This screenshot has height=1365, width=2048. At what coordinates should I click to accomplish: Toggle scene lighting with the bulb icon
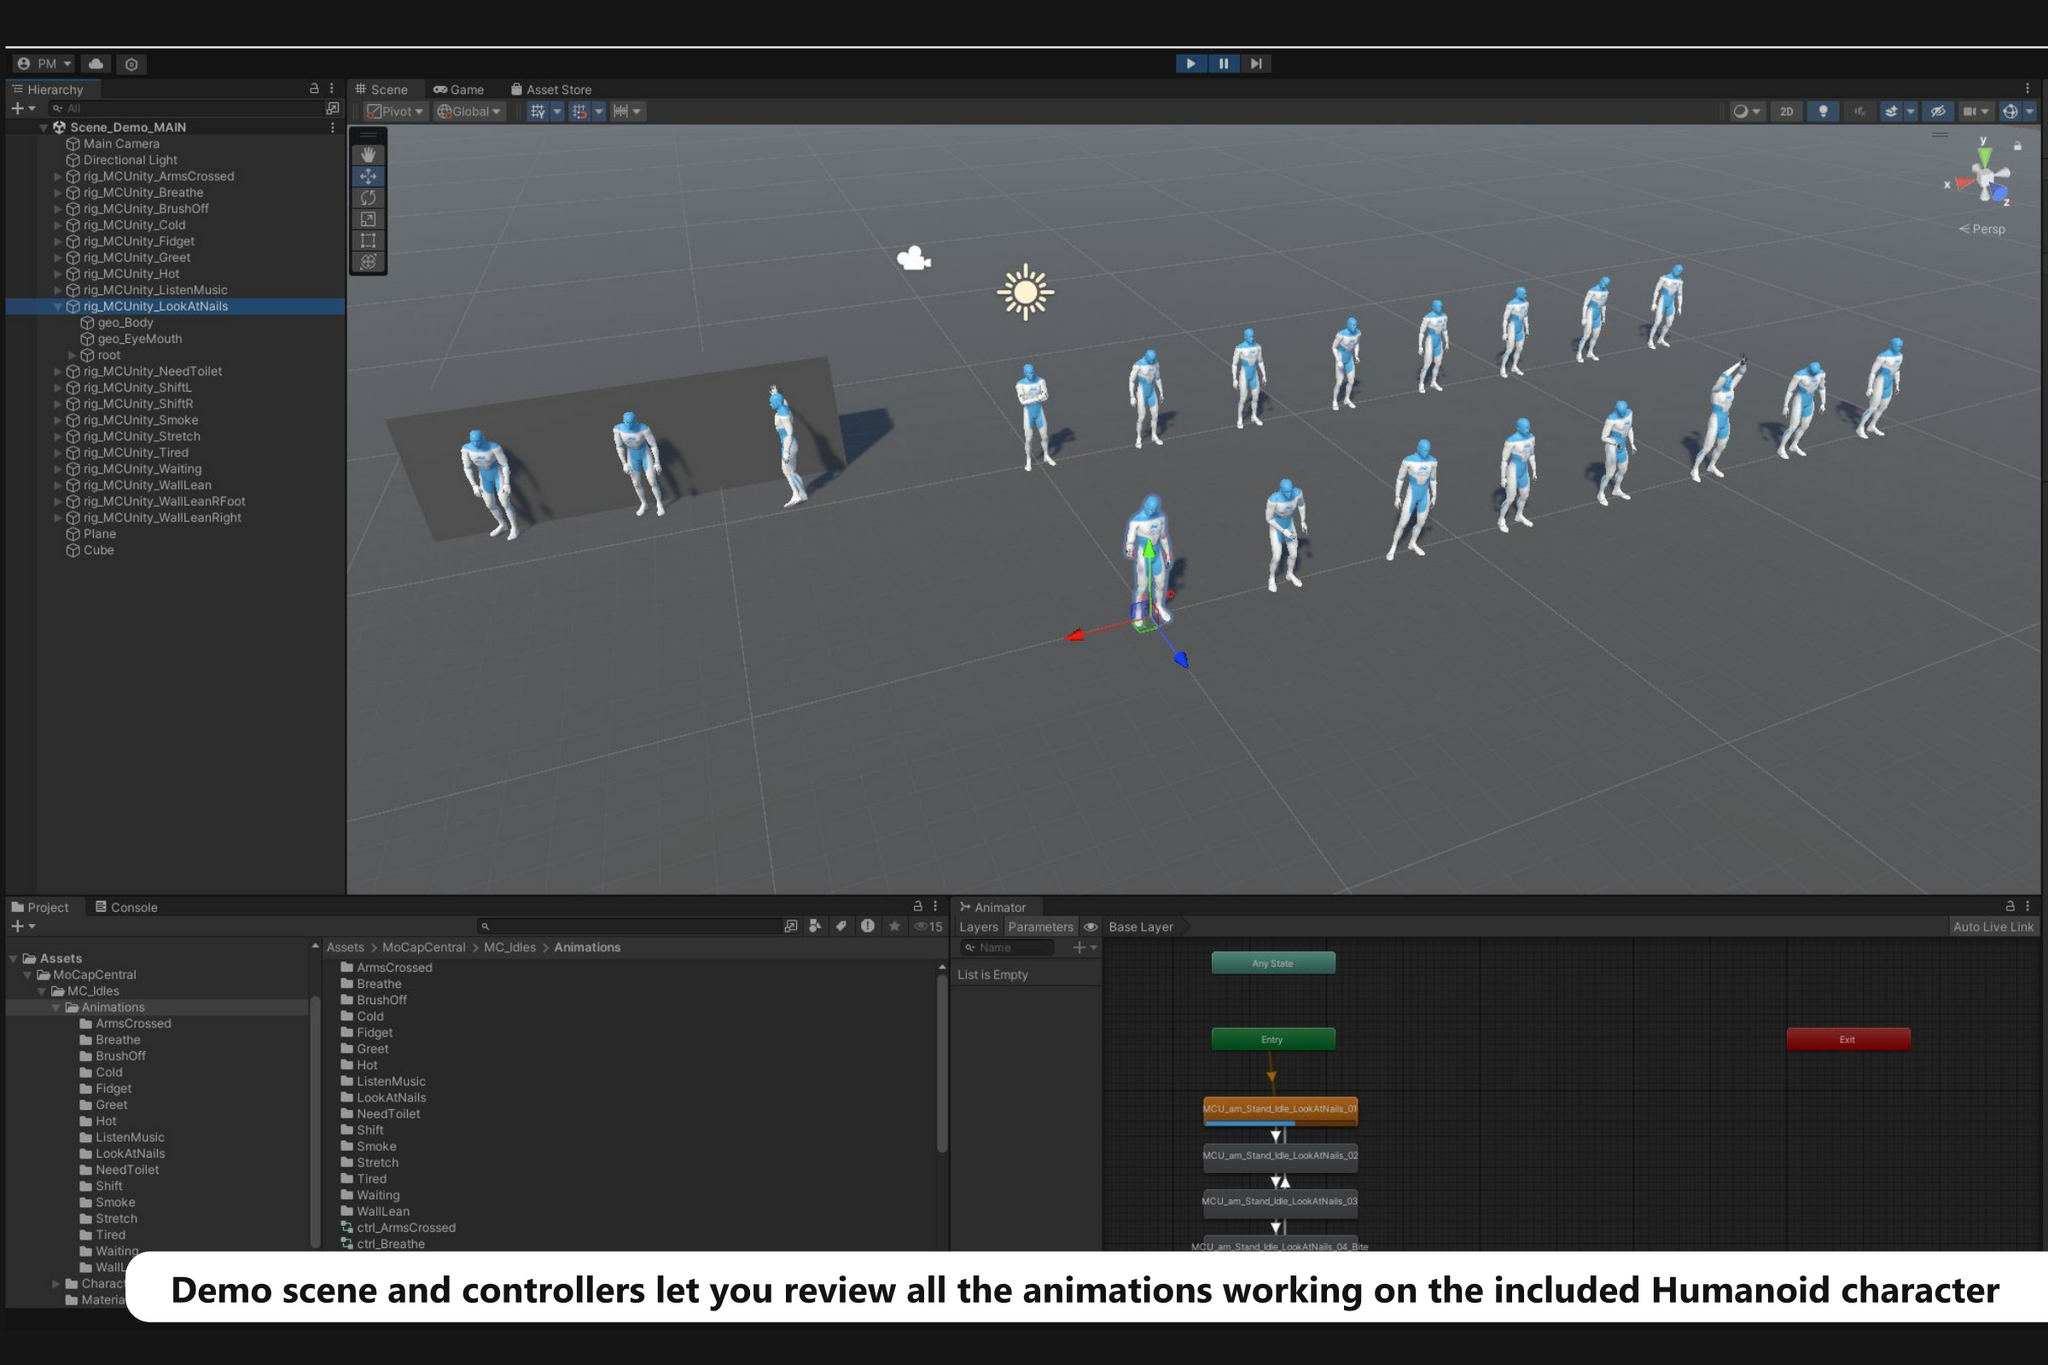(1824, 111)
